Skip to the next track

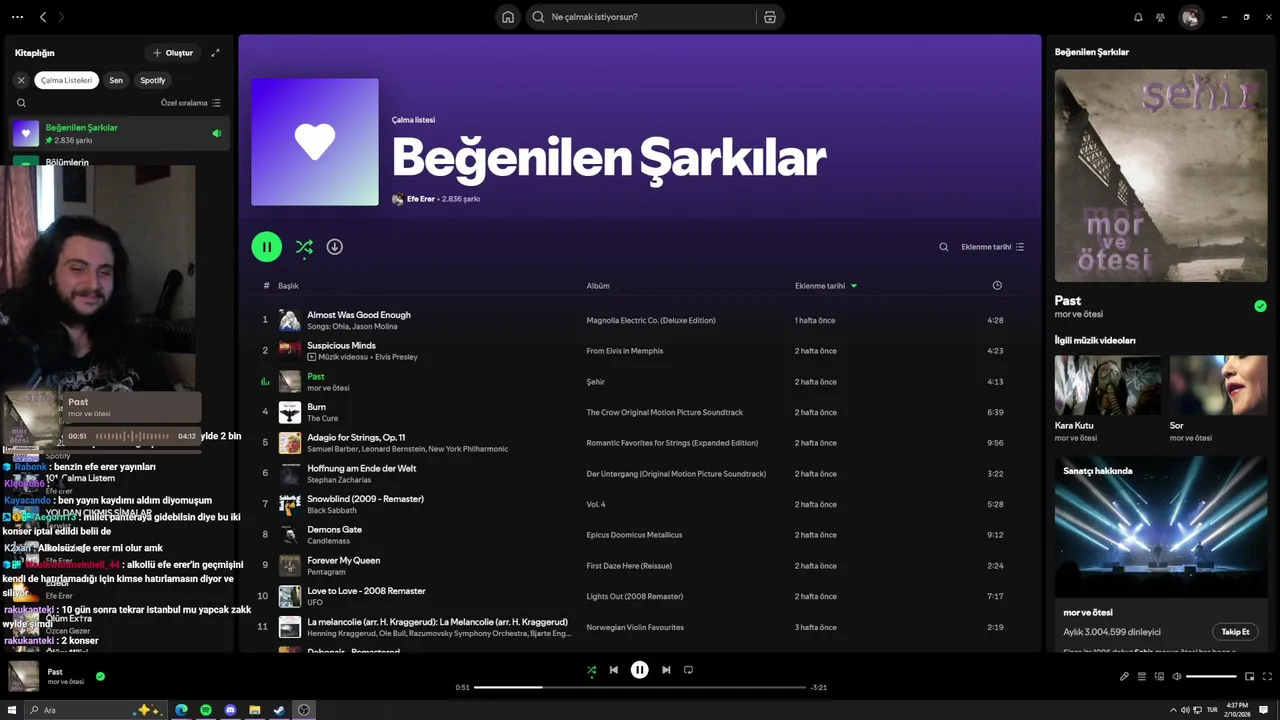tap(666, 670)
